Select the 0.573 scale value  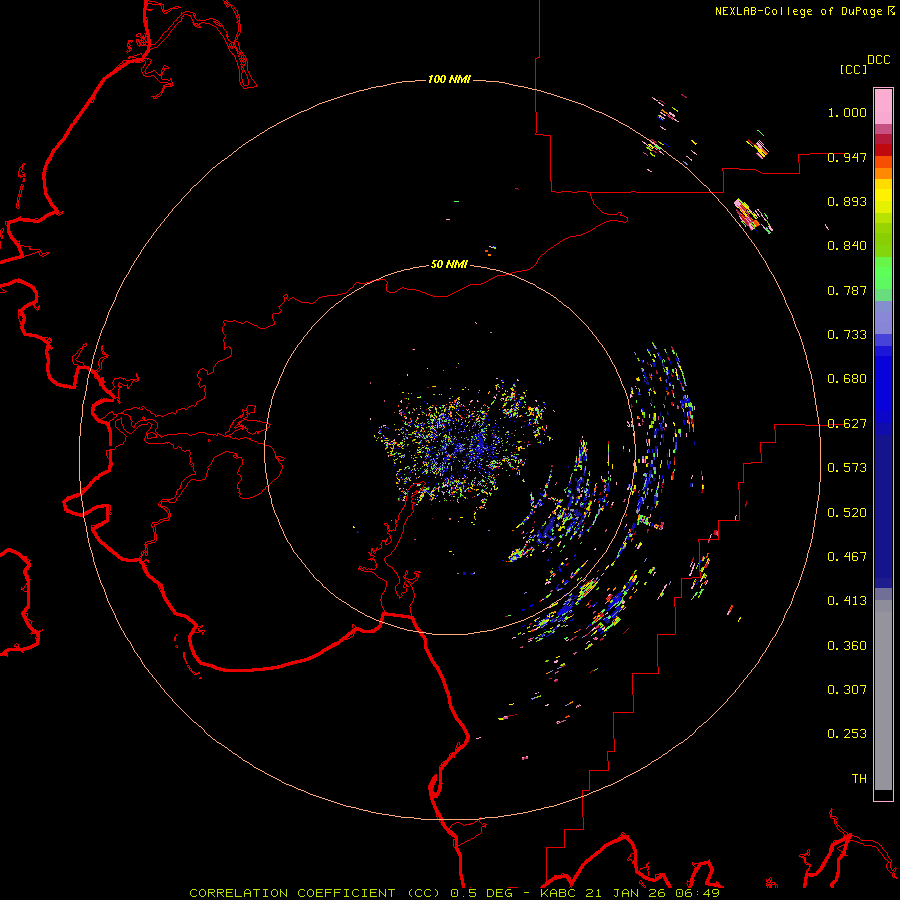pyautogui.click(x=847, y=468)
